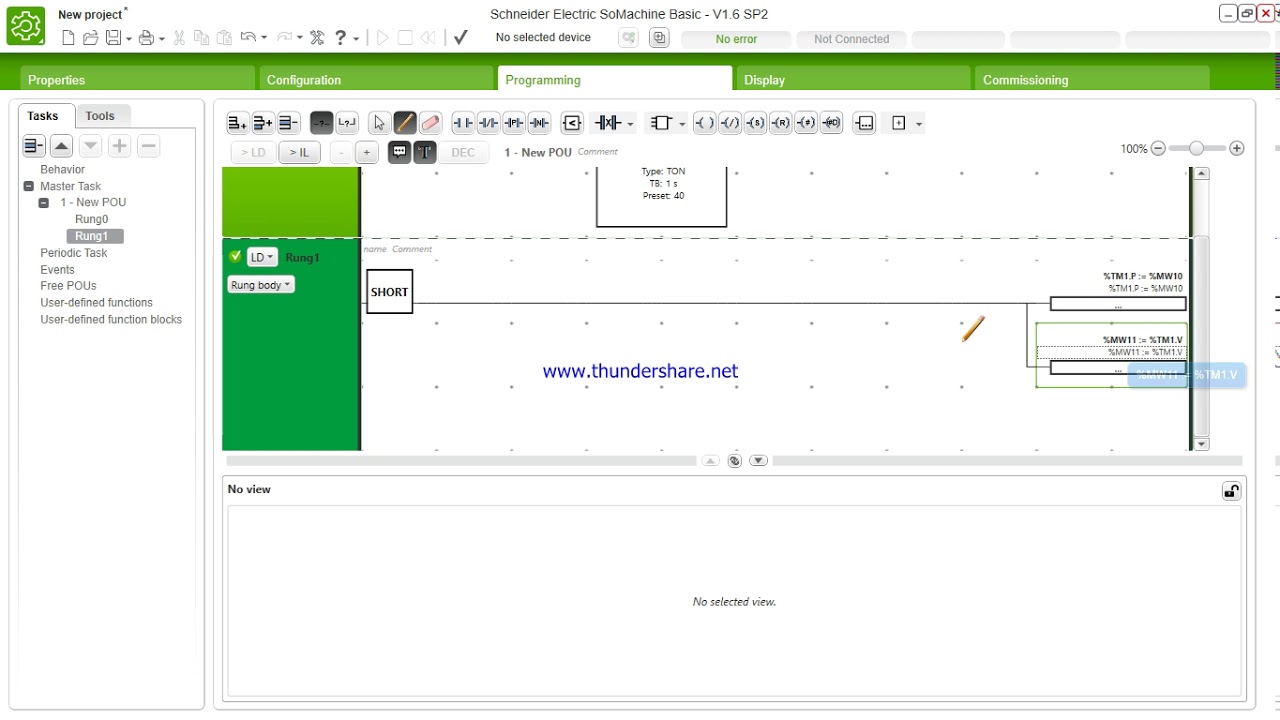Activate the draw line pencil tool
This screenshot has width=1280, height=720.
pos(405,123)
